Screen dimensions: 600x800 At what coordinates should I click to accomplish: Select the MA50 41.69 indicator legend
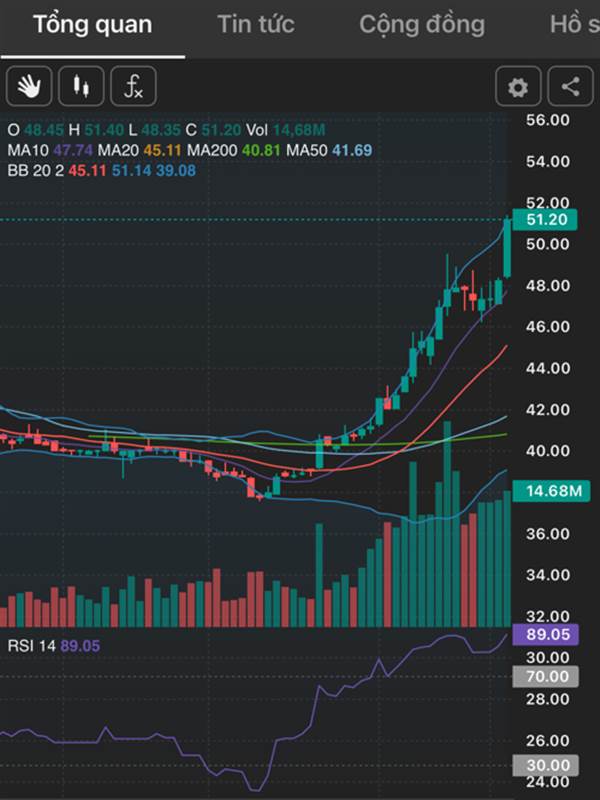[x=329, y=151]
